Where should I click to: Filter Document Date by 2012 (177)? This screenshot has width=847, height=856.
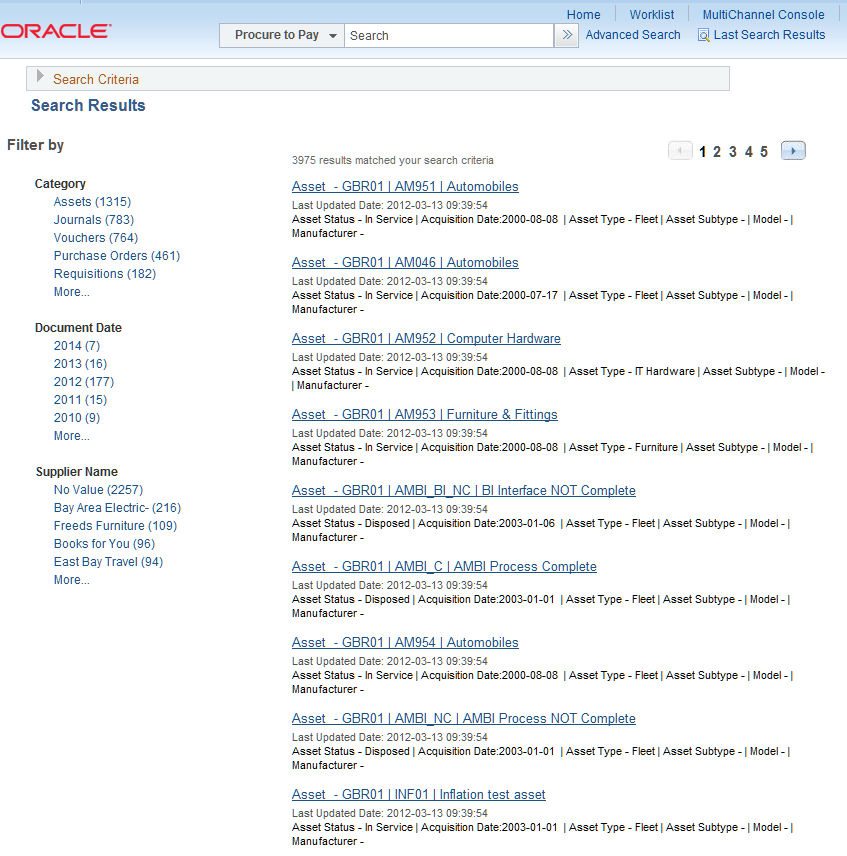83,382
